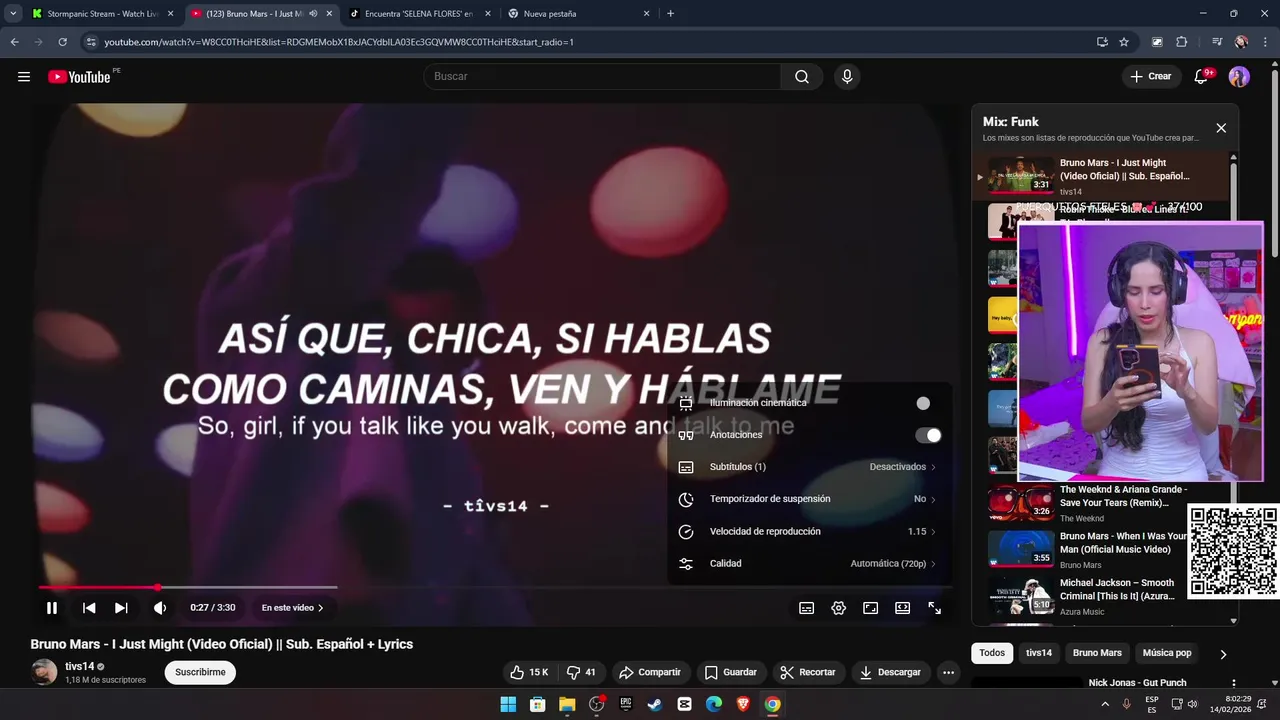This screenshot has width=1280, height=720.
Task: Click the Recortar button
Action: coord(807,672)
